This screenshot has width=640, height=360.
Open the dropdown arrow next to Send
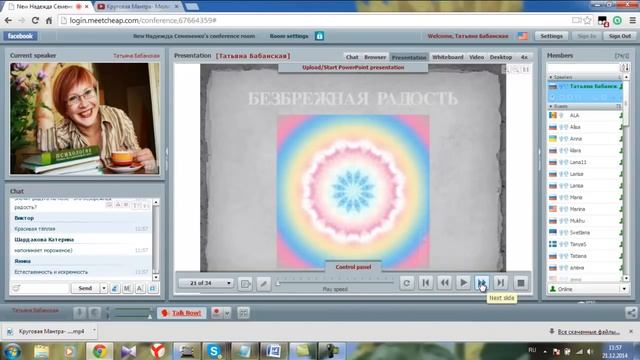[104, 288]
